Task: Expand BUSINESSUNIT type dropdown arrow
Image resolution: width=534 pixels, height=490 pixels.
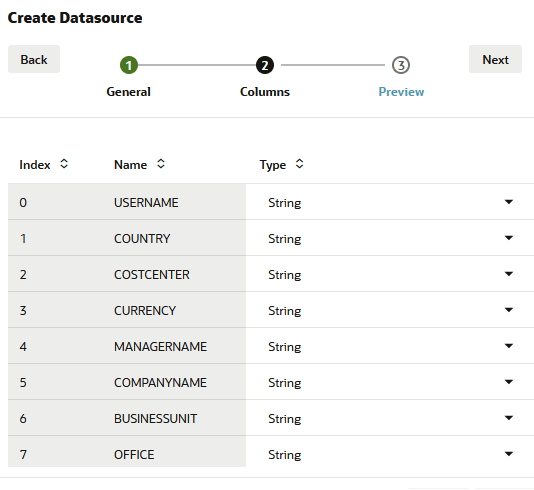Action: (x=509, y=418)
